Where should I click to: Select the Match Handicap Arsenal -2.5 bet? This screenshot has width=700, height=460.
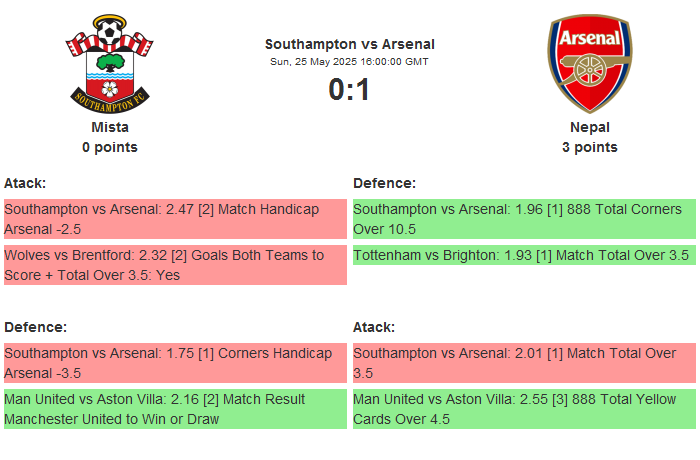click(175, 219)
